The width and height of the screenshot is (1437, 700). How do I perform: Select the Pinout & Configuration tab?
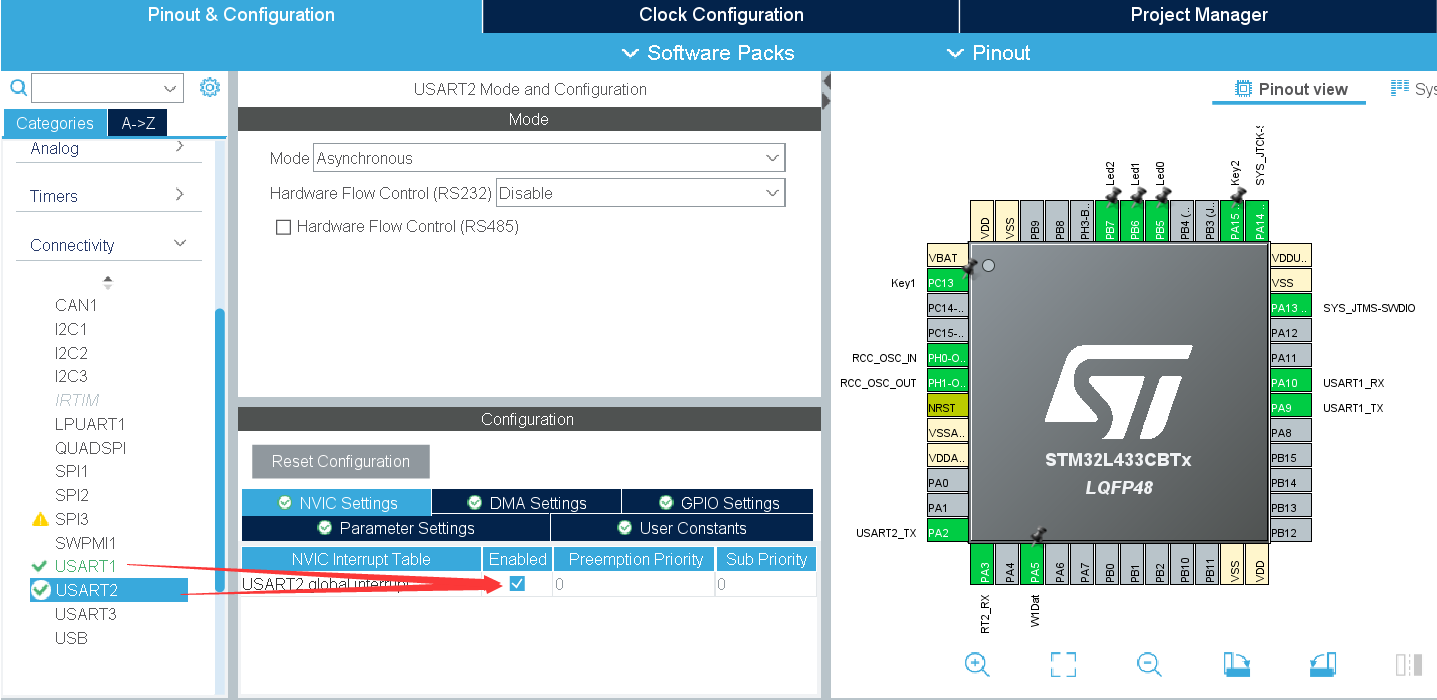pos(241,15)
